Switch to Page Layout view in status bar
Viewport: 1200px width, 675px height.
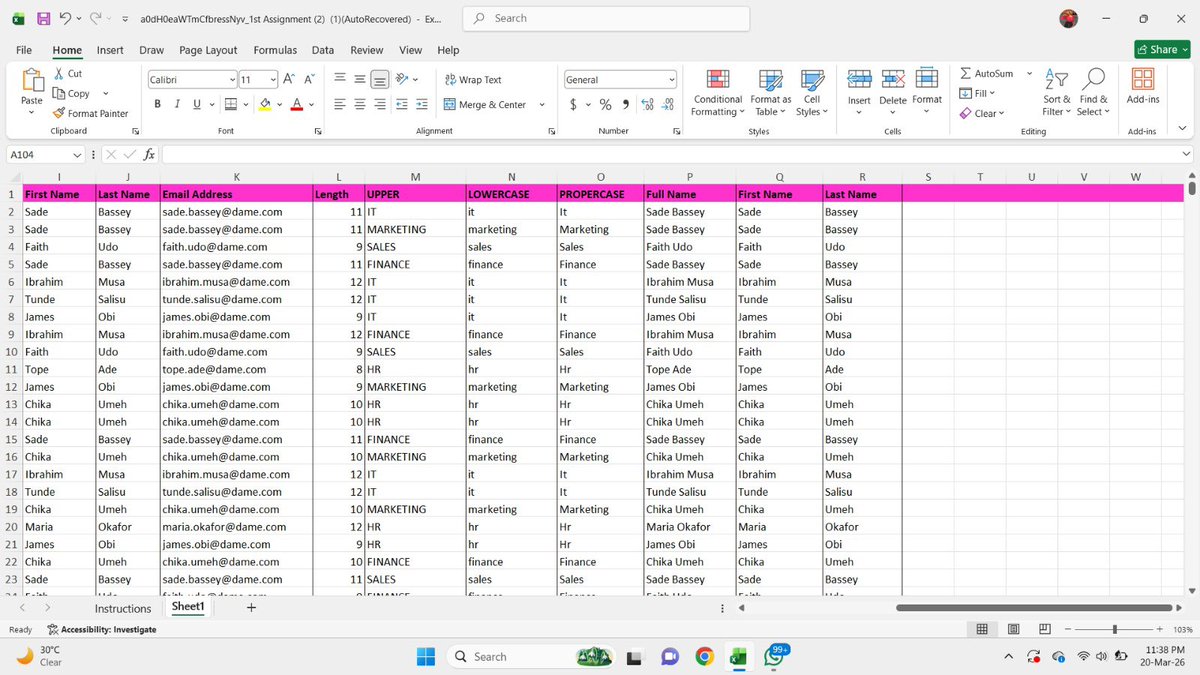point(1014,629)
